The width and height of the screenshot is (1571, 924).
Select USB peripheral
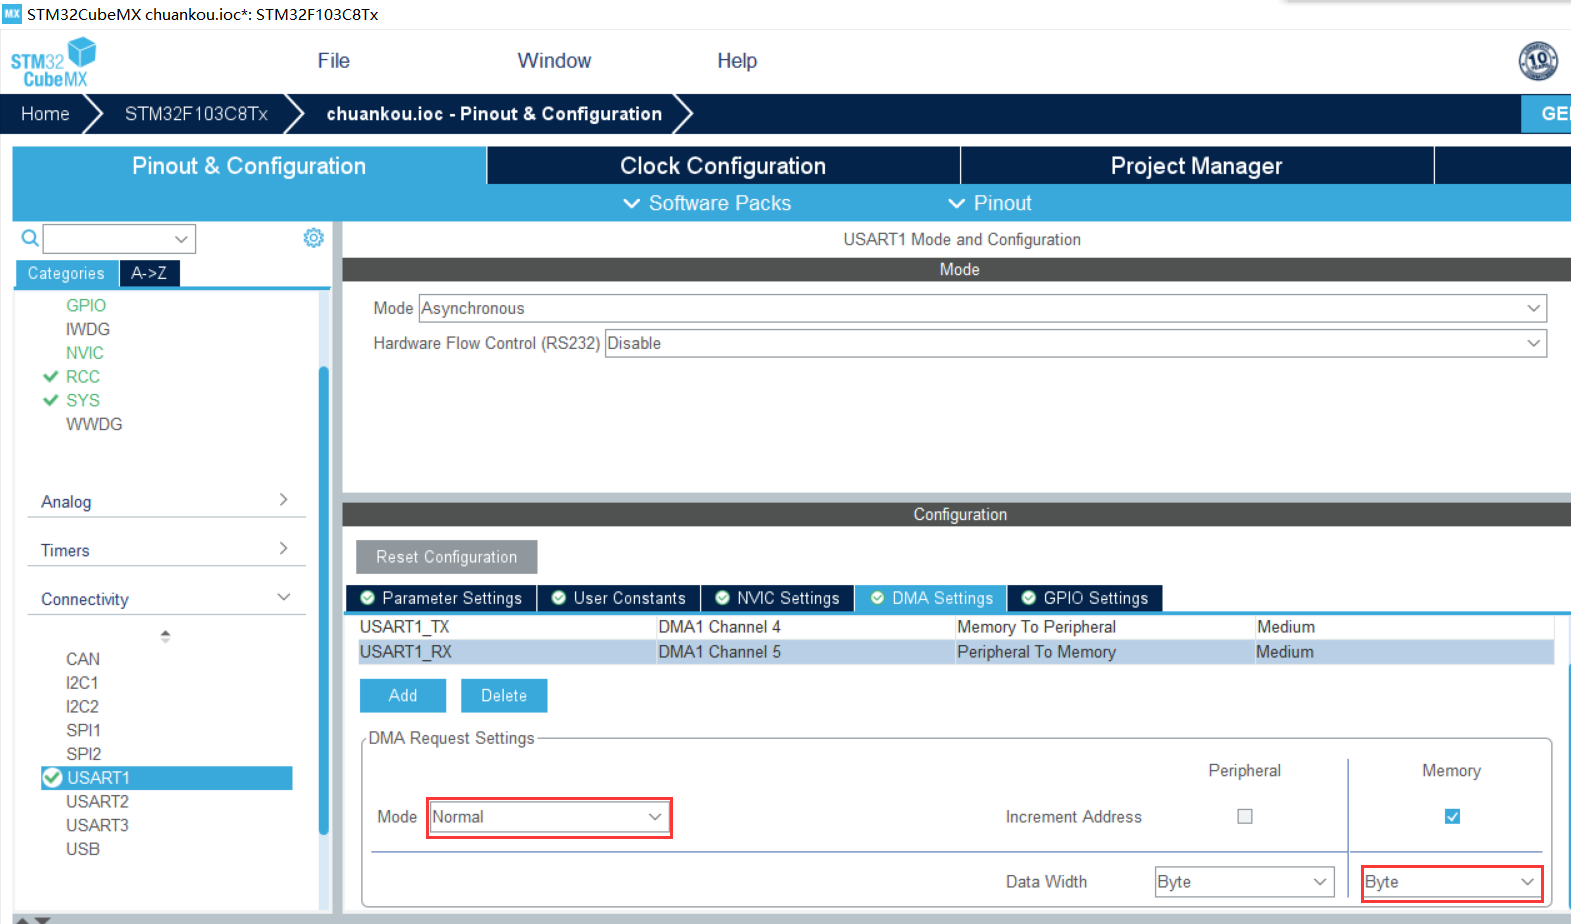coord(83,849)
